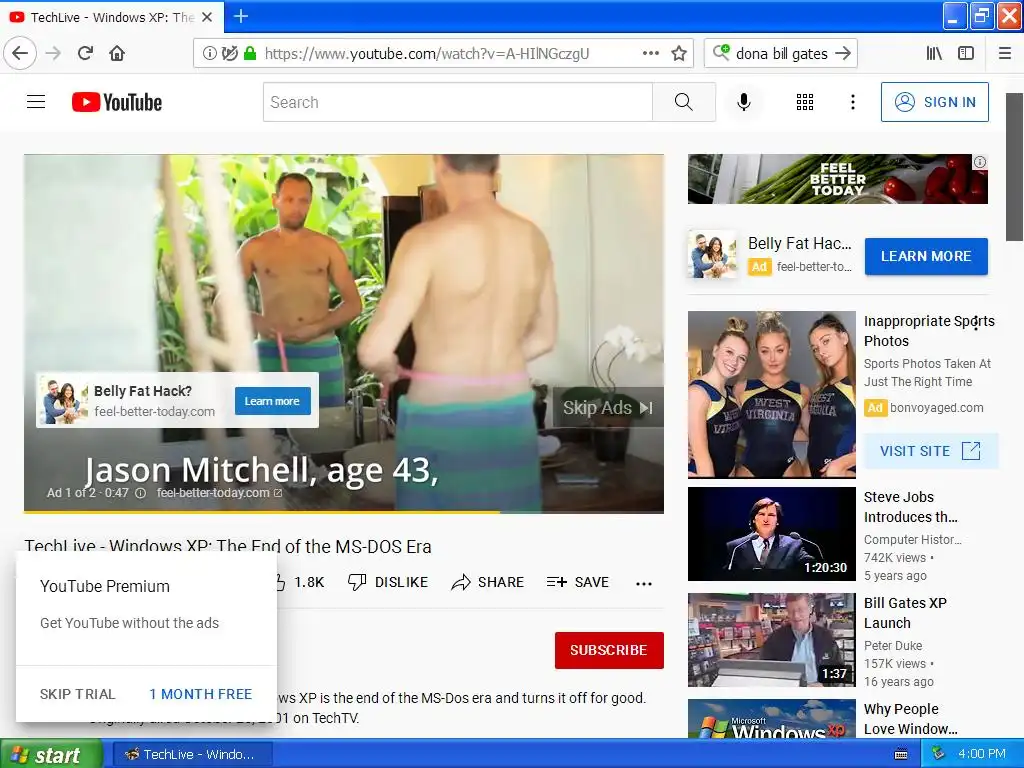The width and height of the screenshot is (1024, 768).
Task: Click 'Why People Love Window...' title
Action: pos(910,718)
